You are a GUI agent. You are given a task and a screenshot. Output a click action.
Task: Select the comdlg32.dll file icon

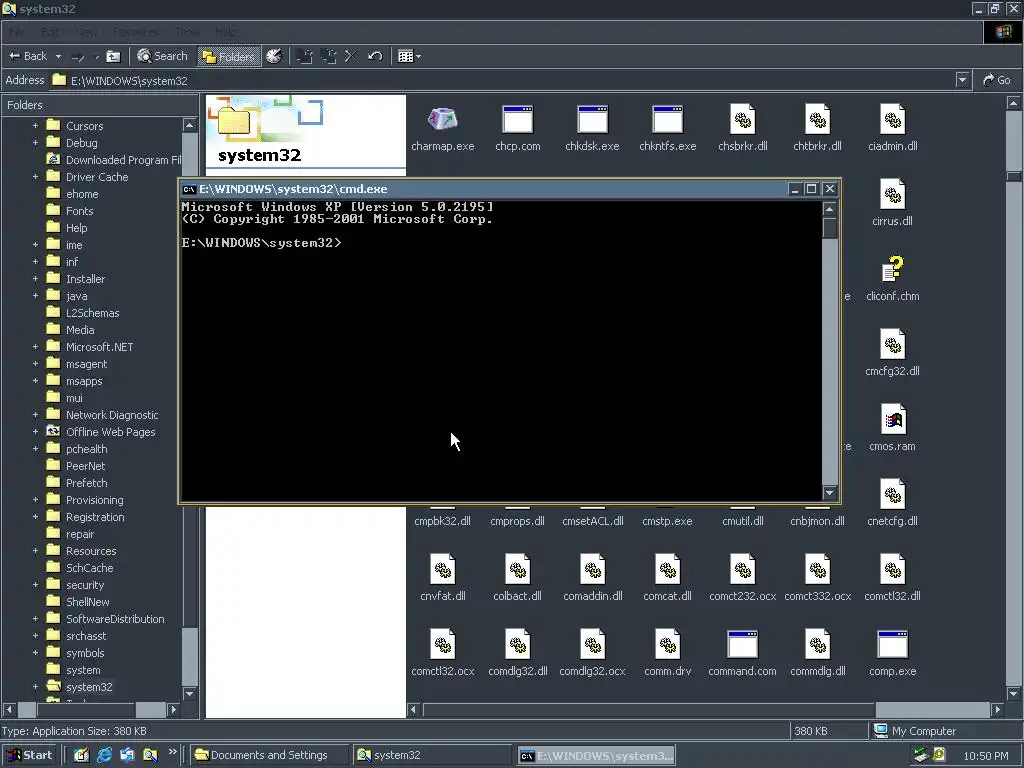[x=517, y=645]
